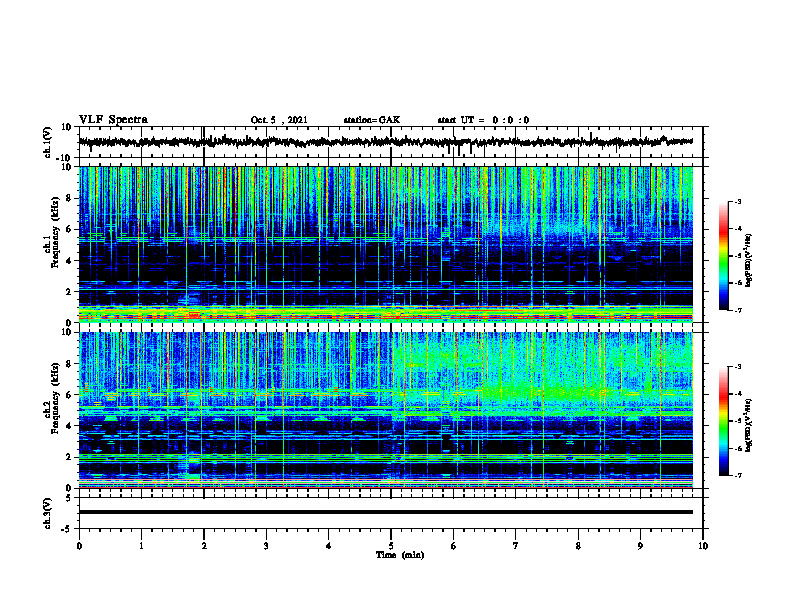The image size is (792, 612).
Task: Click the "-3" label on ch.2 color bar
Action: [738, 367]
